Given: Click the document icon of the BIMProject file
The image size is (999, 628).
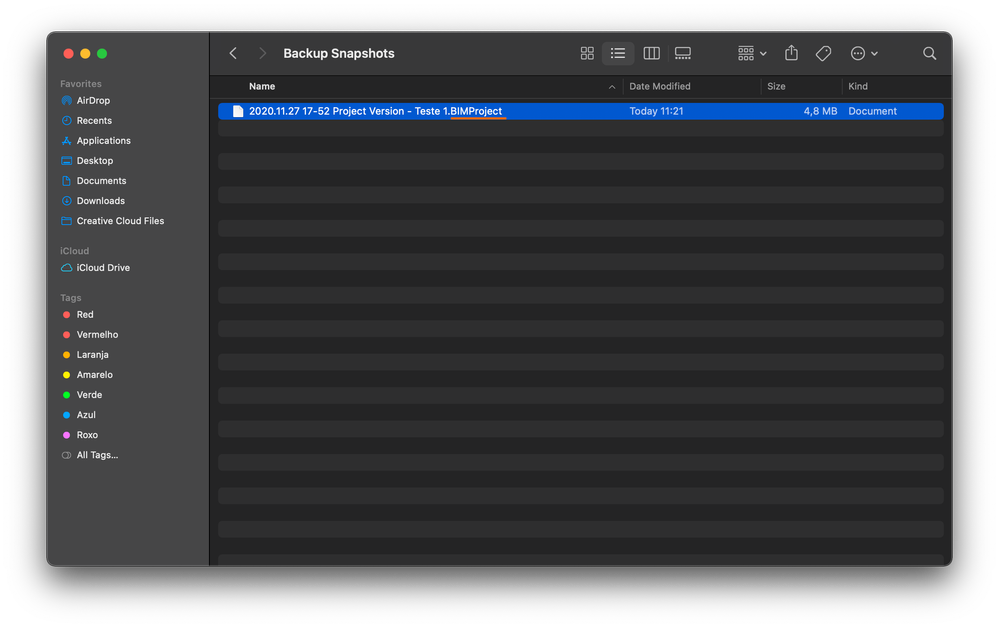Looking at the screenshot, I should (238, 111).
